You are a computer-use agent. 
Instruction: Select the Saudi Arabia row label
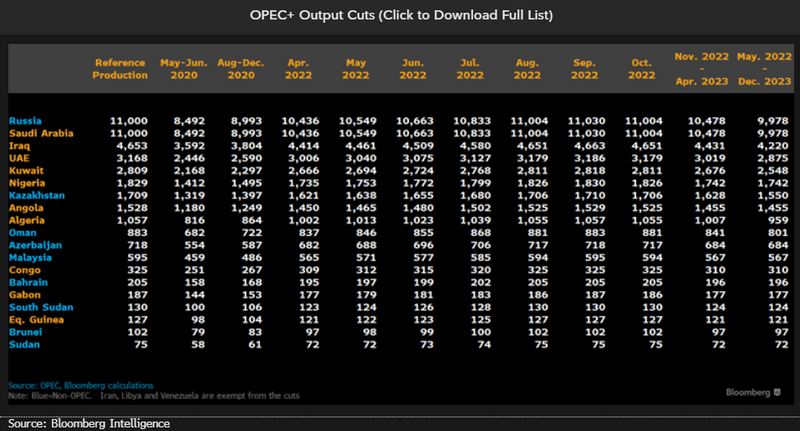39,133
